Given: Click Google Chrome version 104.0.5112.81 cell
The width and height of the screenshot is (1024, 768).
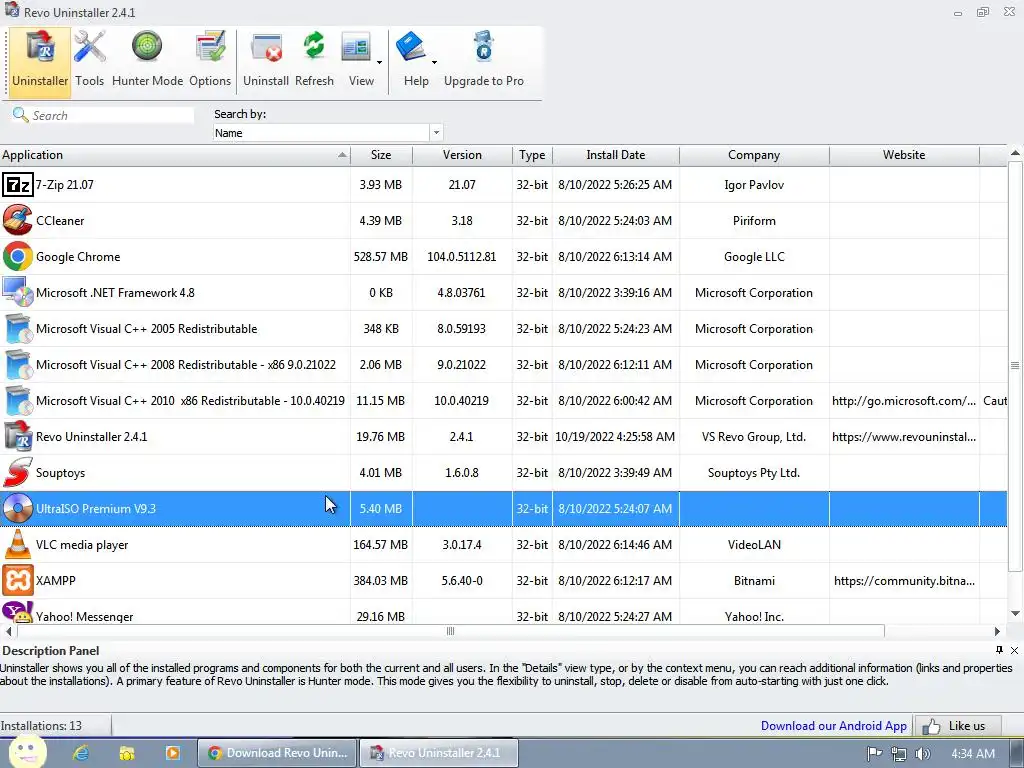Looking at the screenshot, I should 462,257.
